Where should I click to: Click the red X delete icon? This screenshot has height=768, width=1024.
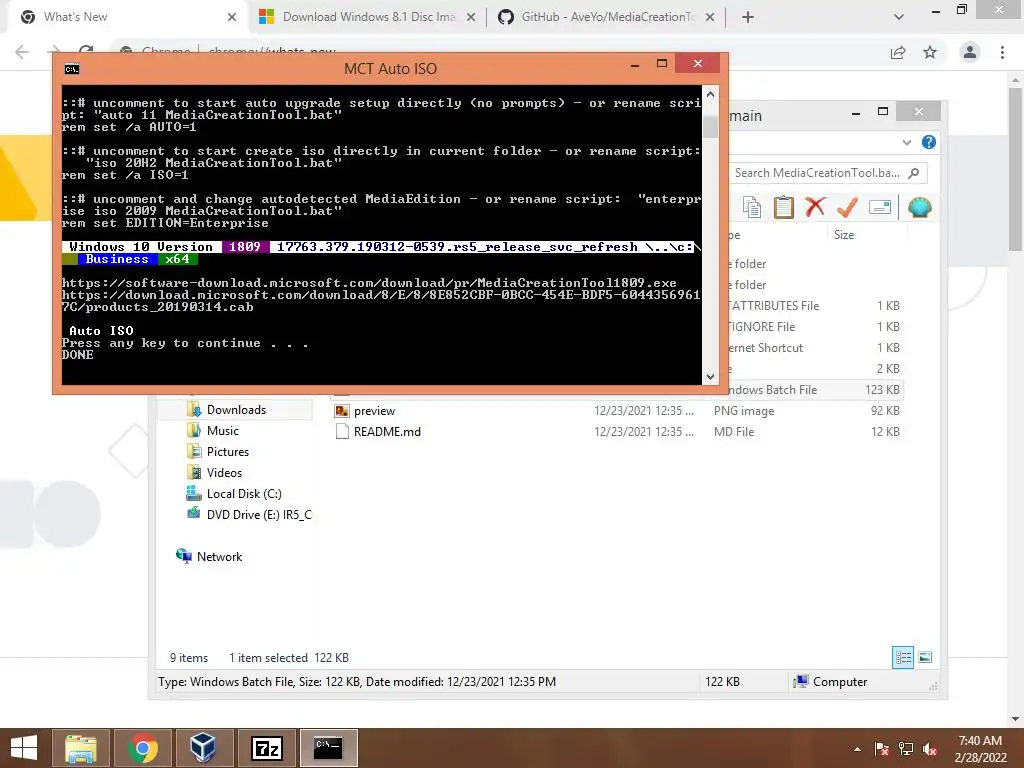[815, 208]
